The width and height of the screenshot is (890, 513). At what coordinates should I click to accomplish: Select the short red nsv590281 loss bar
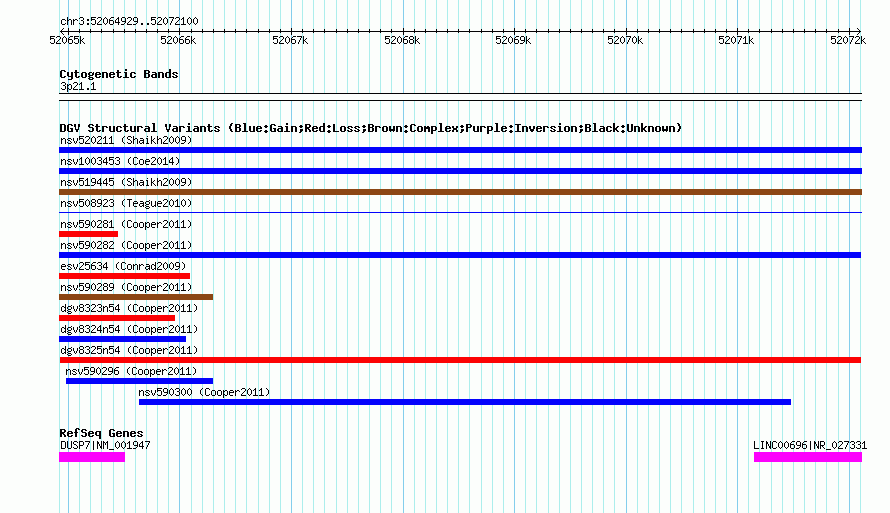click(x=89, y=234)
